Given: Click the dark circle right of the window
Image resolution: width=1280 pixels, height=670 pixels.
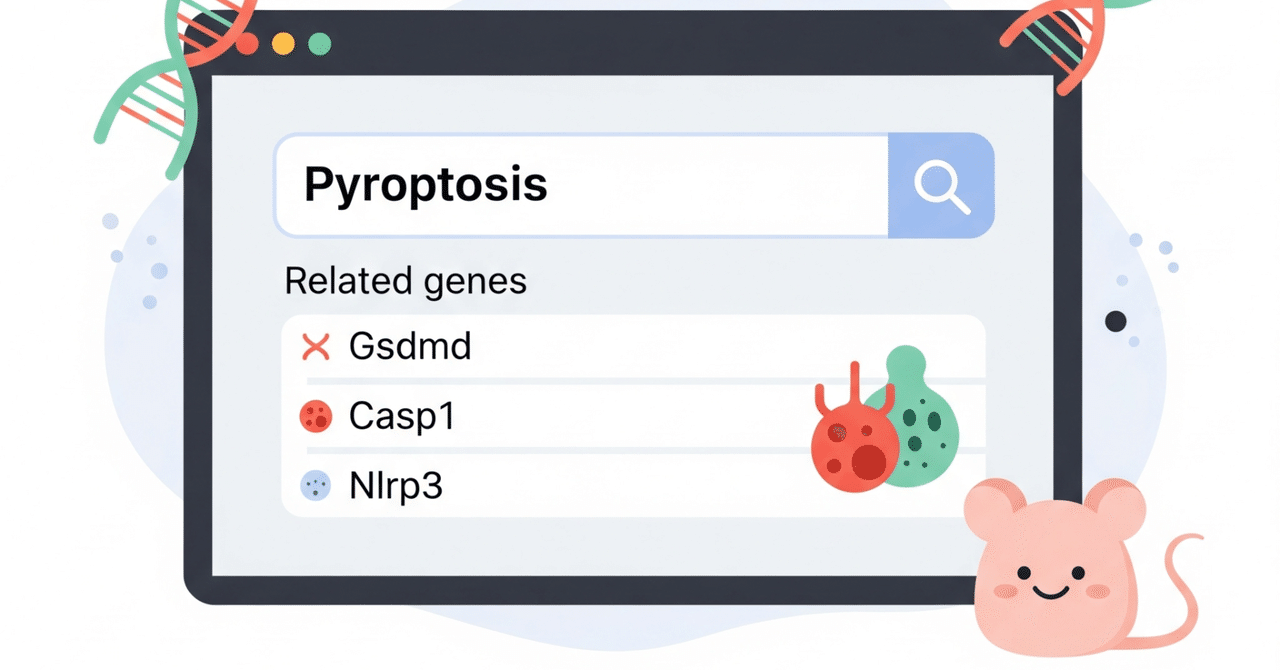Looking at the screenshot, I should point(1115,321).
